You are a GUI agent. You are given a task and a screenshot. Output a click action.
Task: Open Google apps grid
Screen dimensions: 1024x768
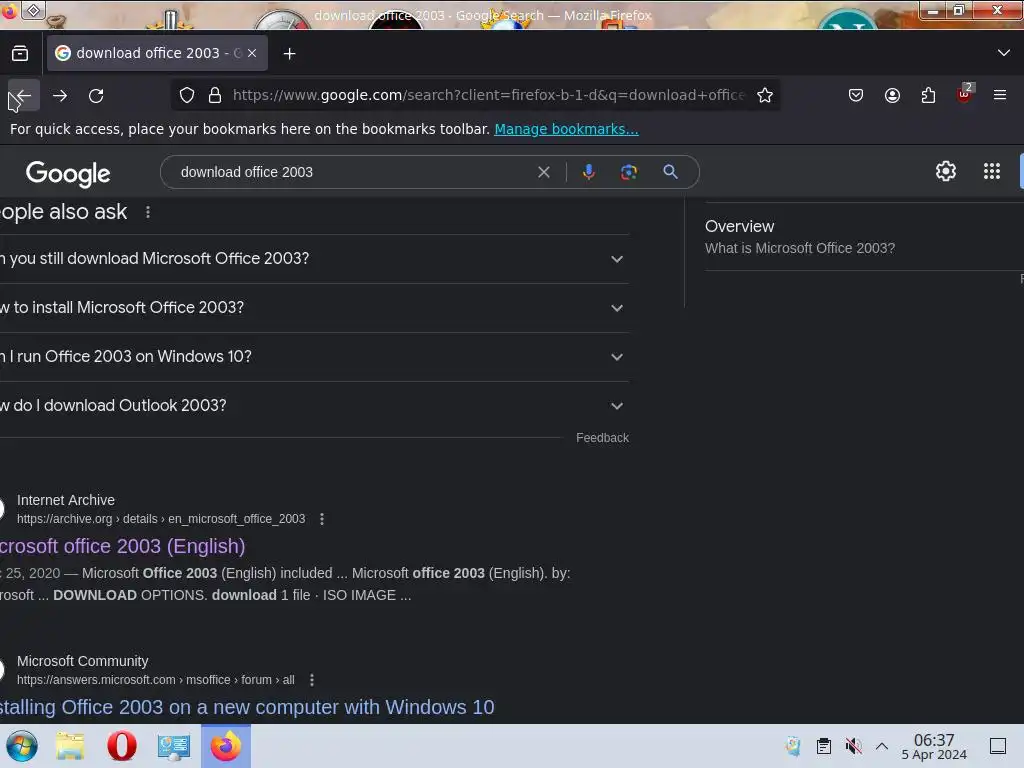point(991,171)
